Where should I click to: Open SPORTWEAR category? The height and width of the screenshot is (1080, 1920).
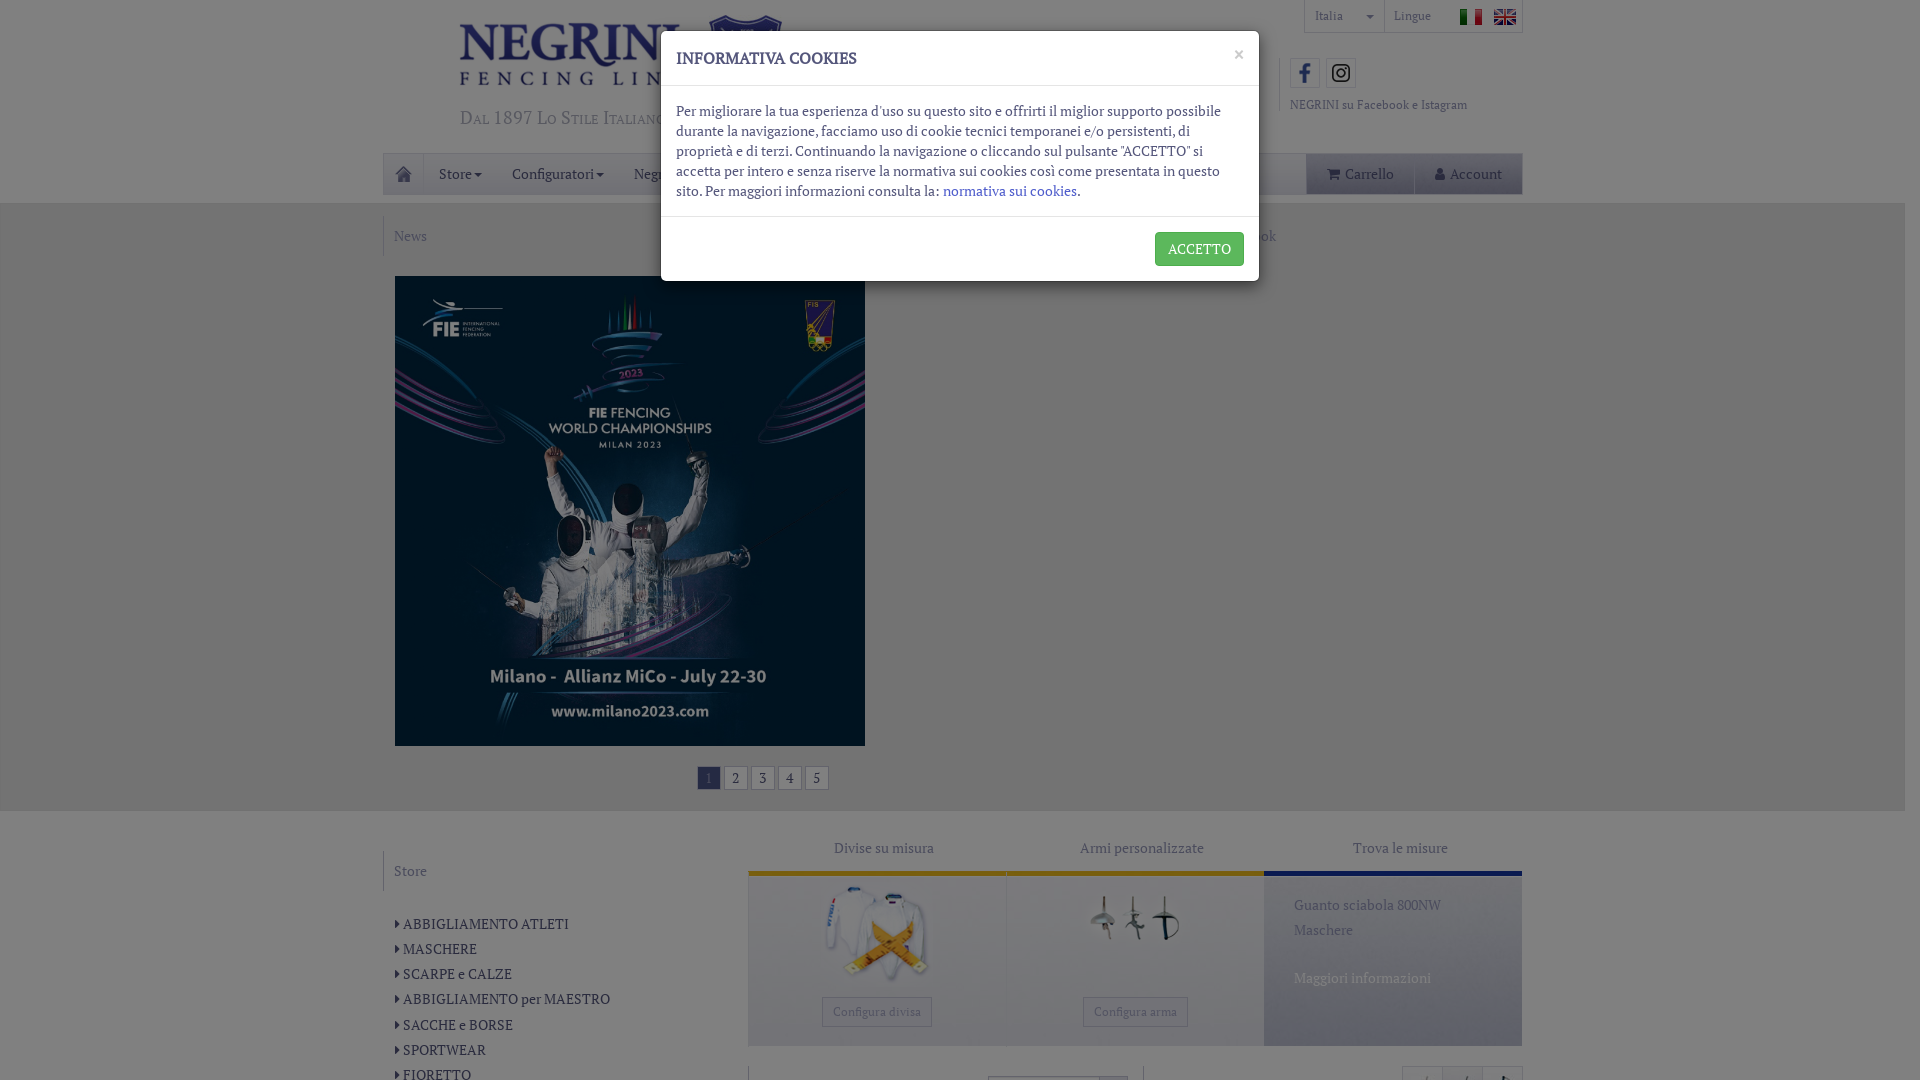[x=444, y=1050]
